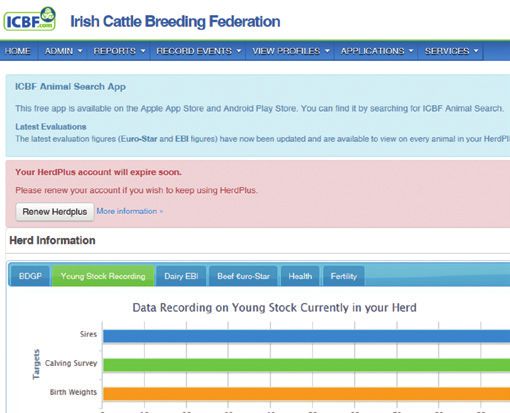Open the HOME menu item
Image resolution: width=510 pixels, height=413 pixels.
coord(18,51)
